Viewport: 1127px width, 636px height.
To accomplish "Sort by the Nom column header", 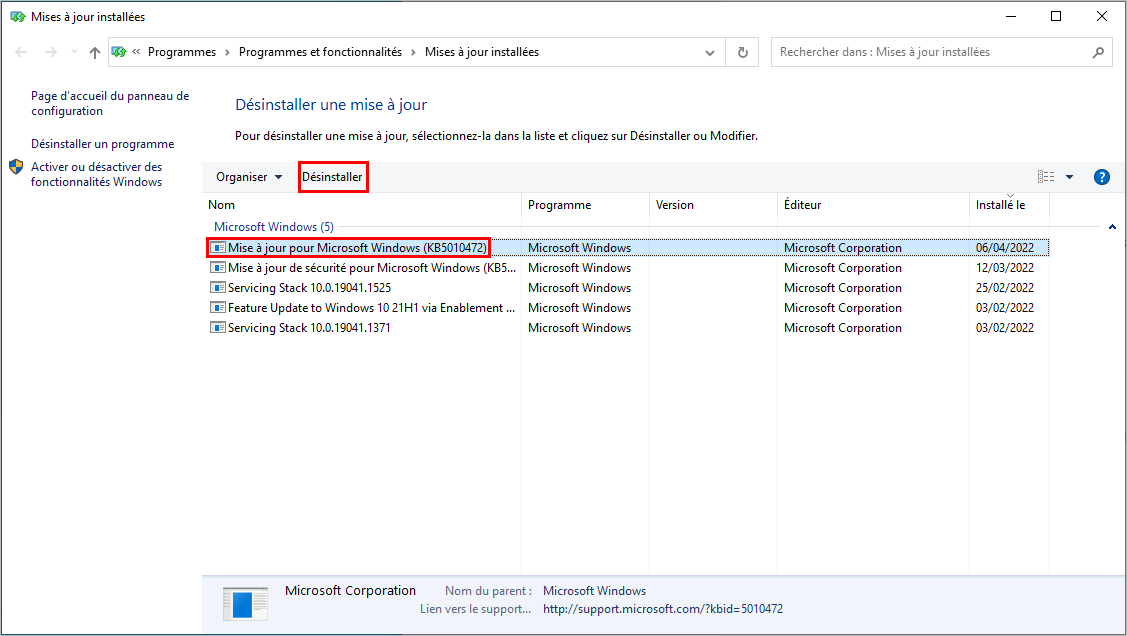I will [x=362, y=205].
